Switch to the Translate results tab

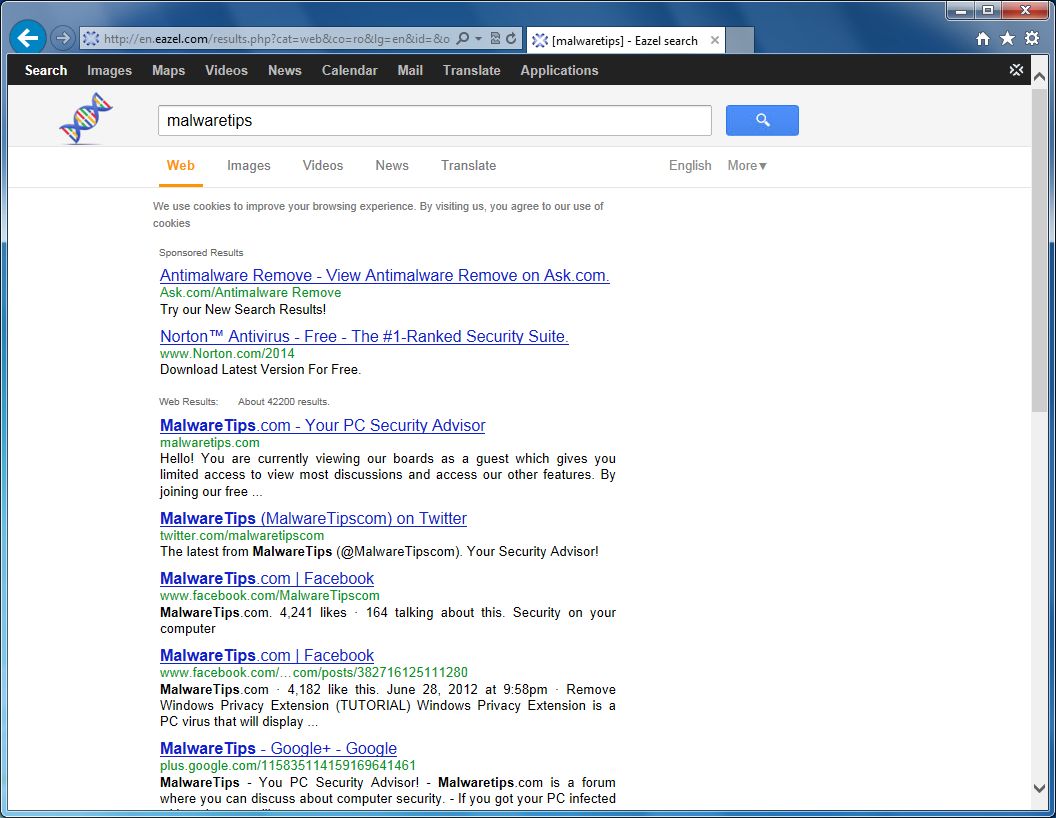tap(468, 166)
